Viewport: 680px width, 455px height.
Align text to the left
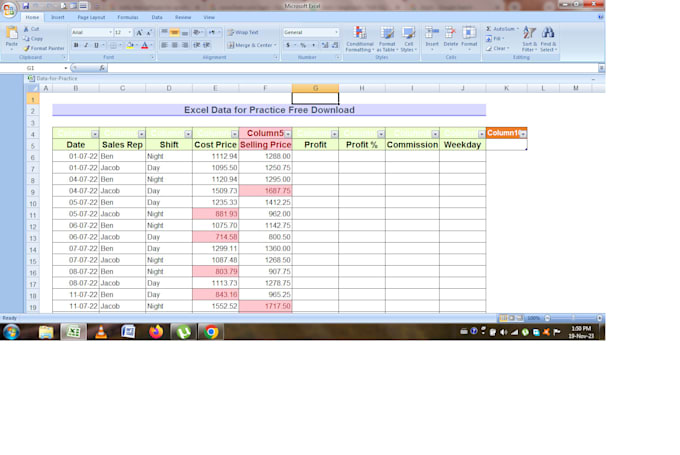[x=164, y=45]
